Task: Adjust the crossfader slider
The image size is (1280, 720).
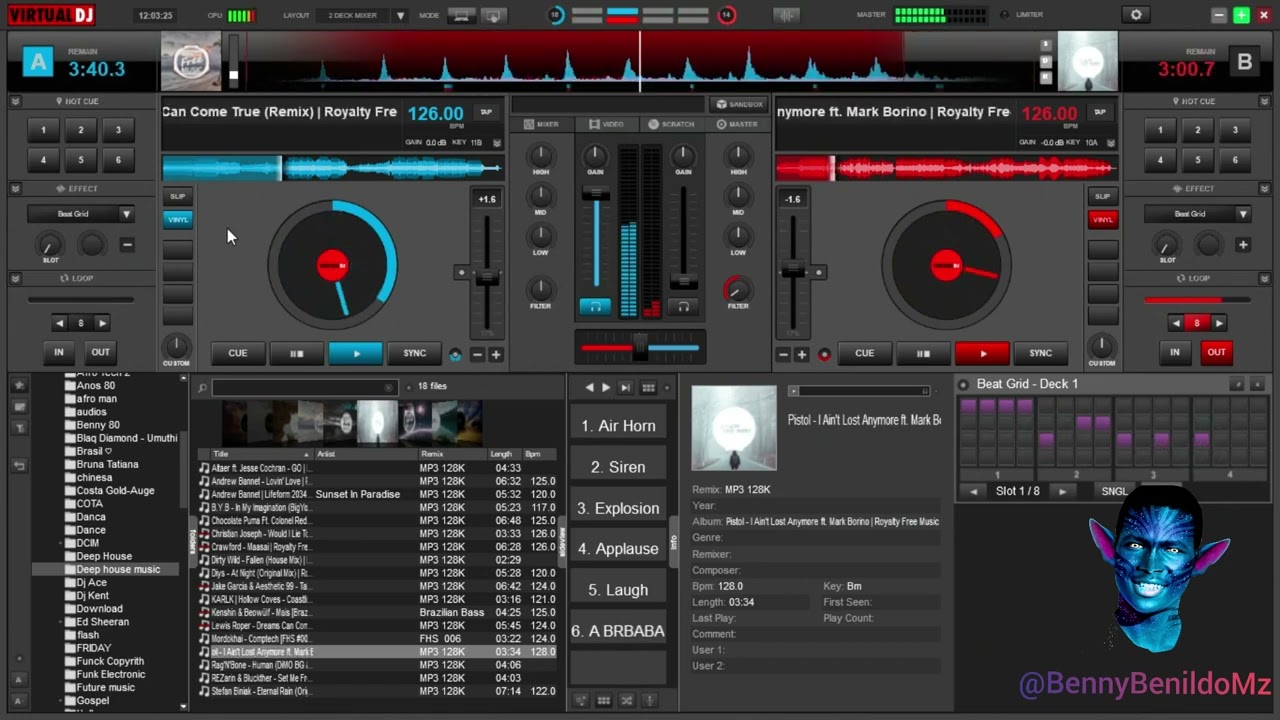Action: click(x=640, y=347)
